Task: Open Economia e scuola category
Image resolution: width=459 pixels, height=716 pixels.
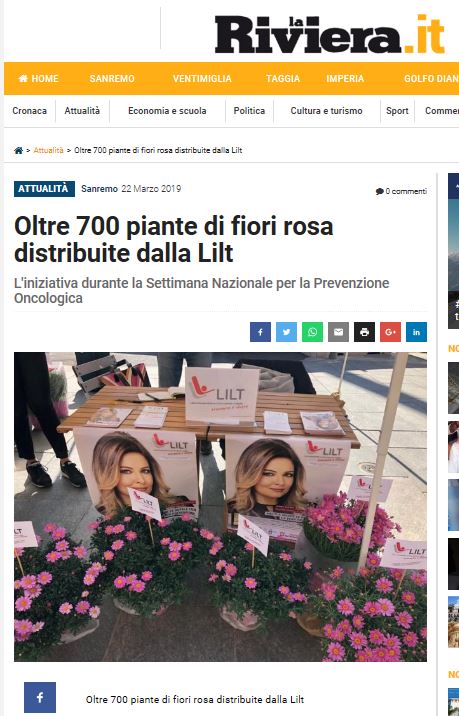Action: tap(167, 111)
